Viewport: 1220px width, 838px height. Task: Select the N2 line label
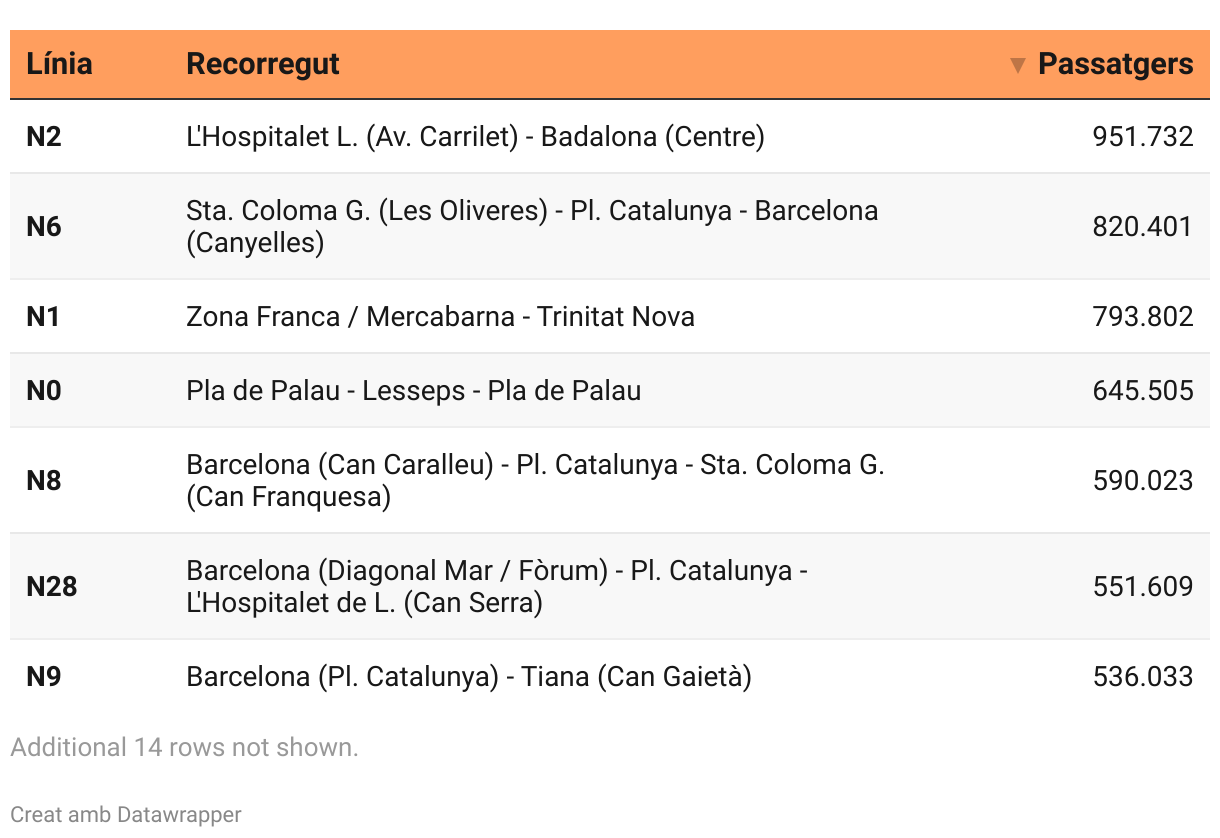click(x=44, y=136)
